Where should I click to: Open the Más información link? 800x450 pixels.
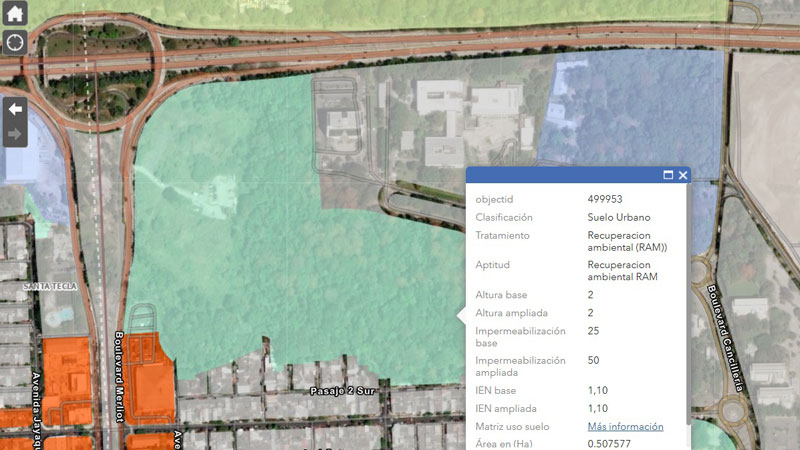coord(625,426)
